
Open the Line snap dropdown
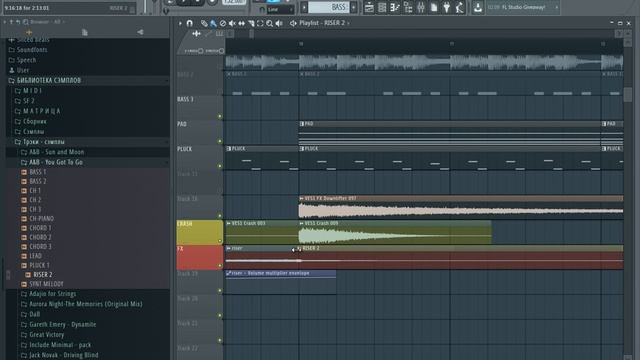(x=280, y=9)
